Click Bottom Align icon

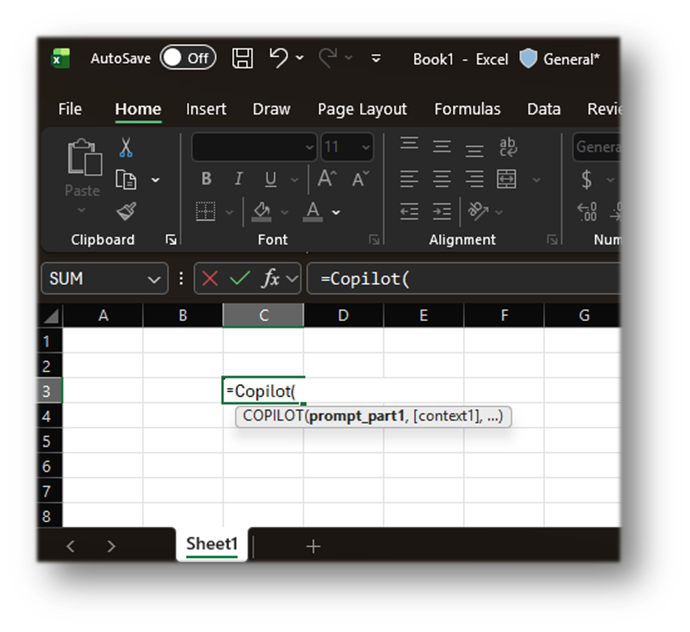(474, 150)
